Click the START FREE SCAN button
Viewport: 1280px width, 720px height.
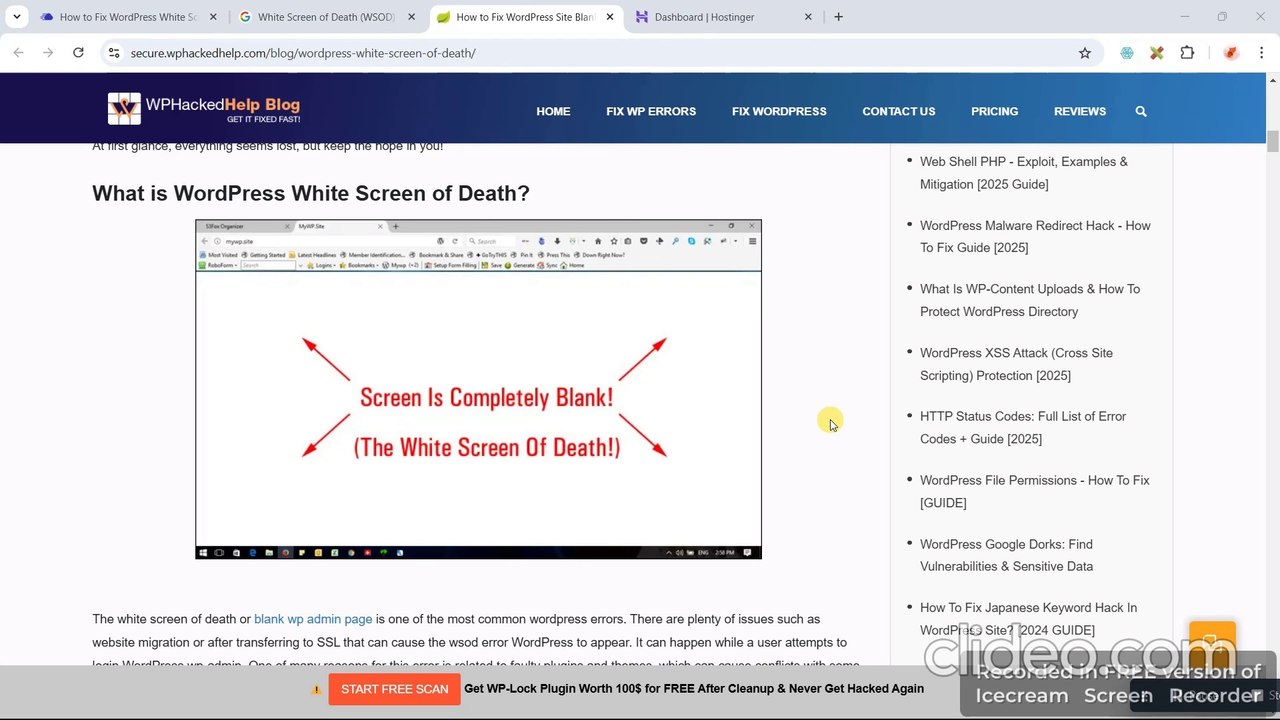coord(394,689)
